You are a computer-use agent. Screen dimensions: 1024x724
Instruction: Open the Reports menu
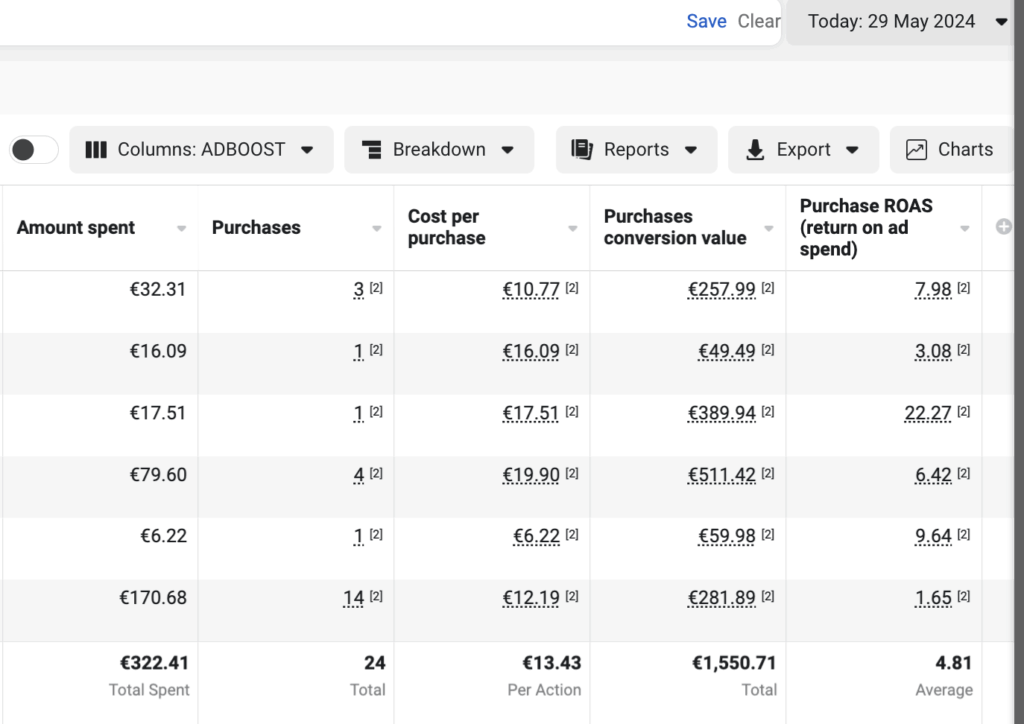point(636,150)
